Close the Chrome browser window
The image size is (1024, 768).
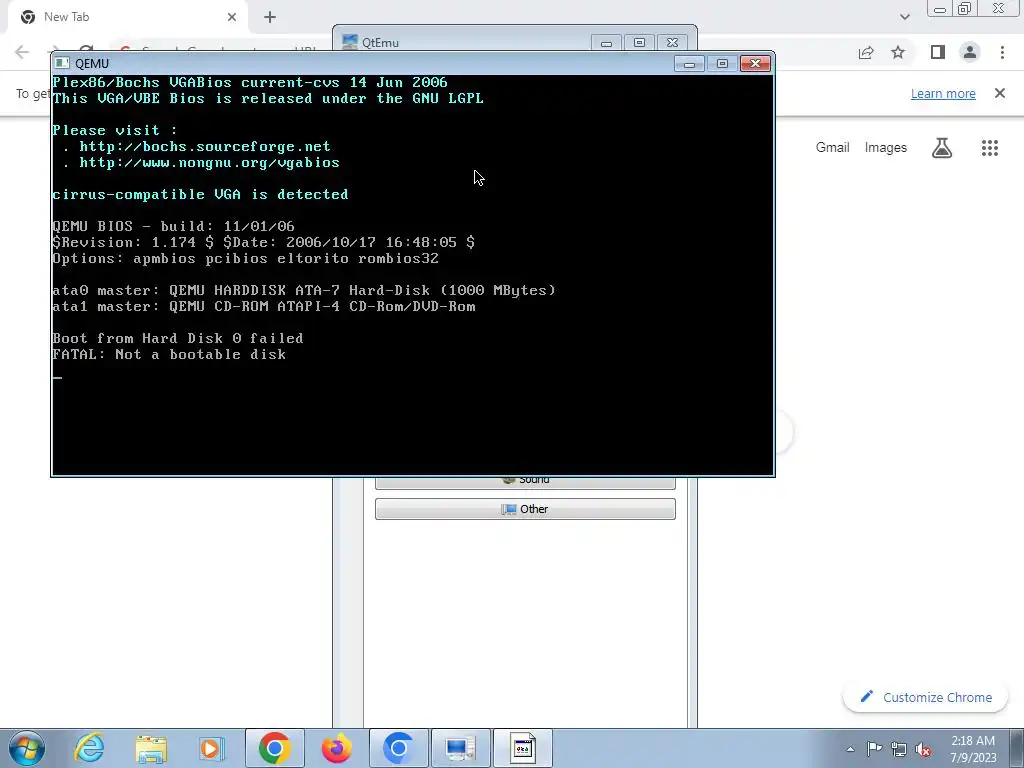(x=998, y=8)
